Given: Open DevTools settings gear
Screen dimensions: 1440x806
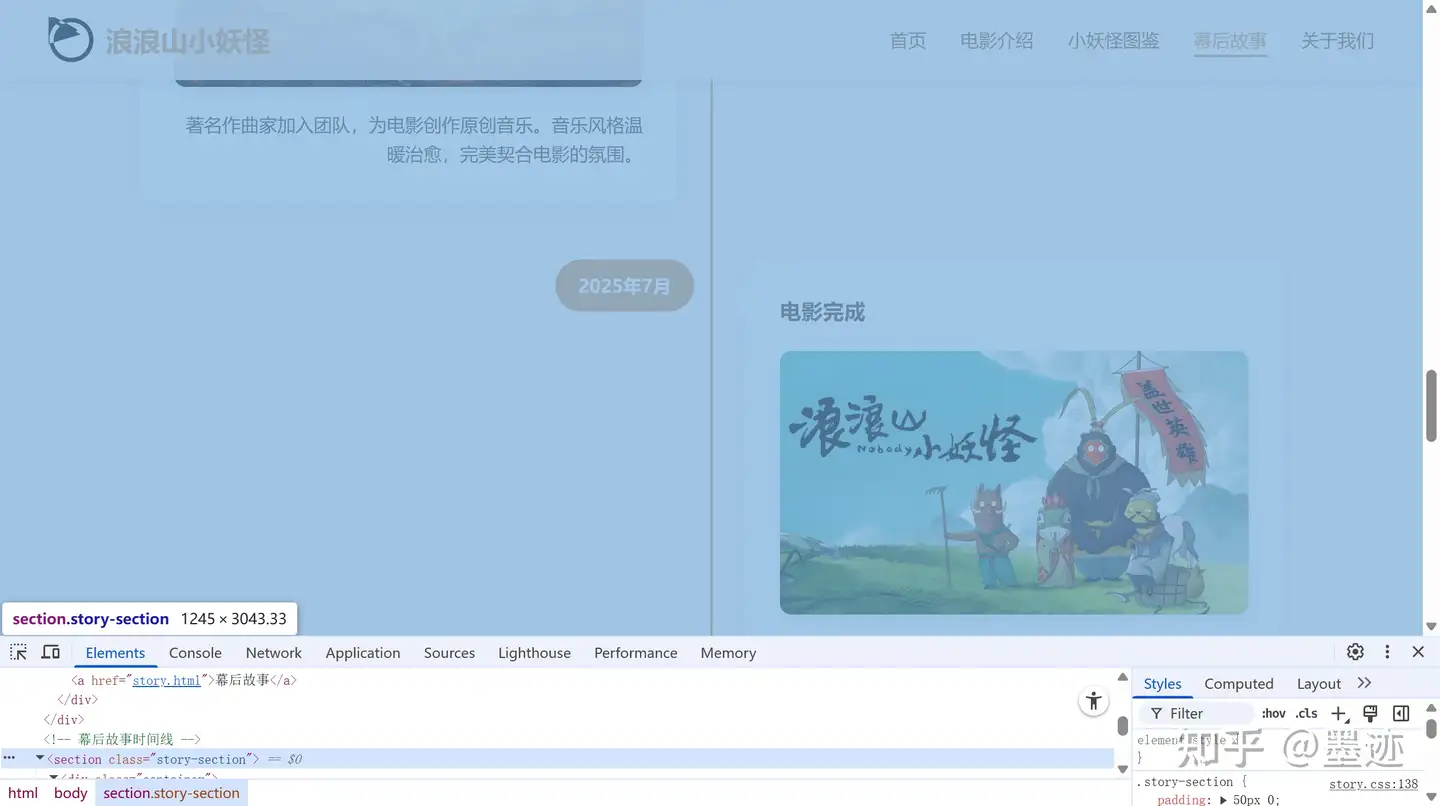Looking at the screenshot, I should tap(1355, 652).
